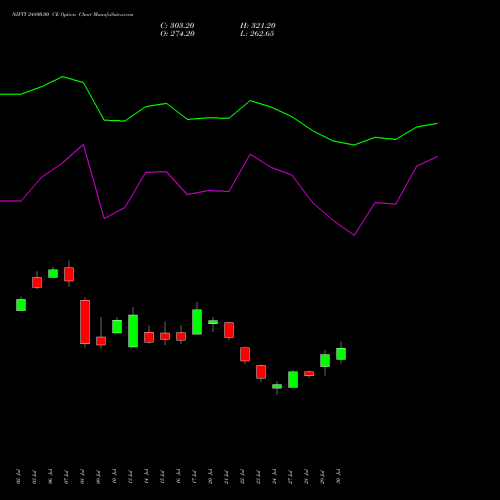Click the last green candle for 30 Jul
The width and height of the screenshot is (500, 500).
[x=341, y=354]
